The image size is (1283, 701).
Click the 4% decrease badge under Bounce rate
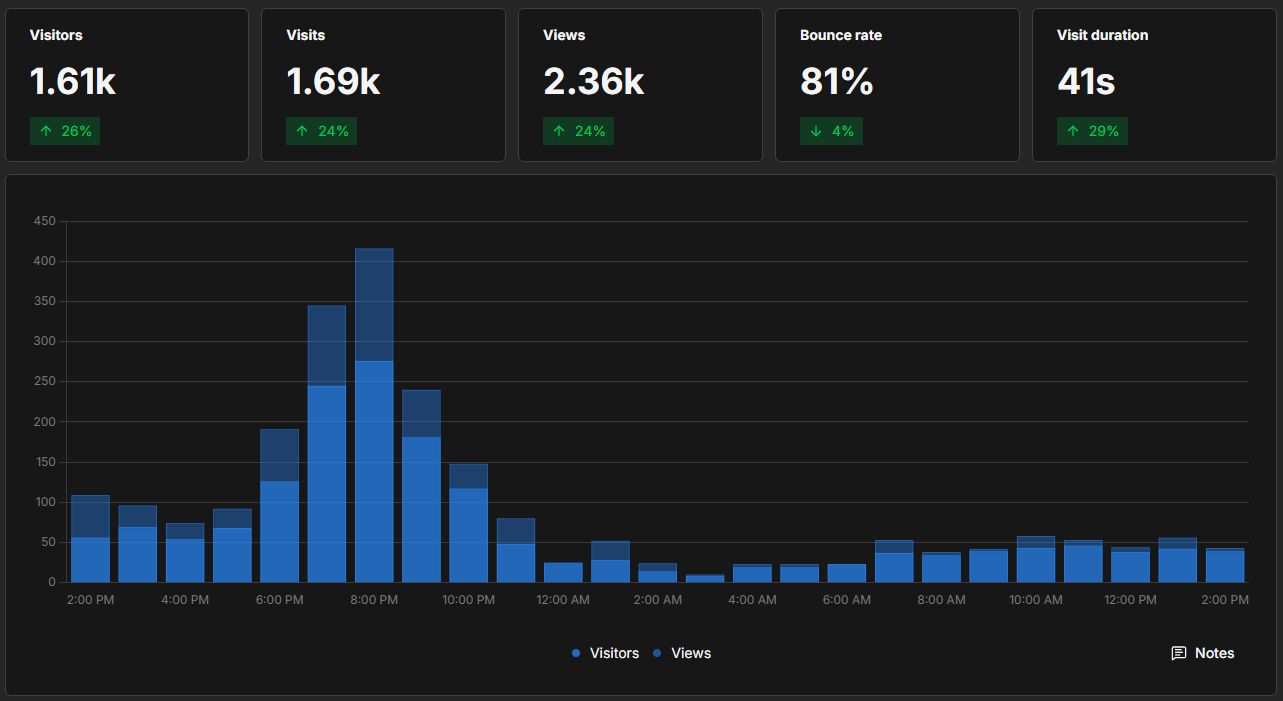pos(831,131)
